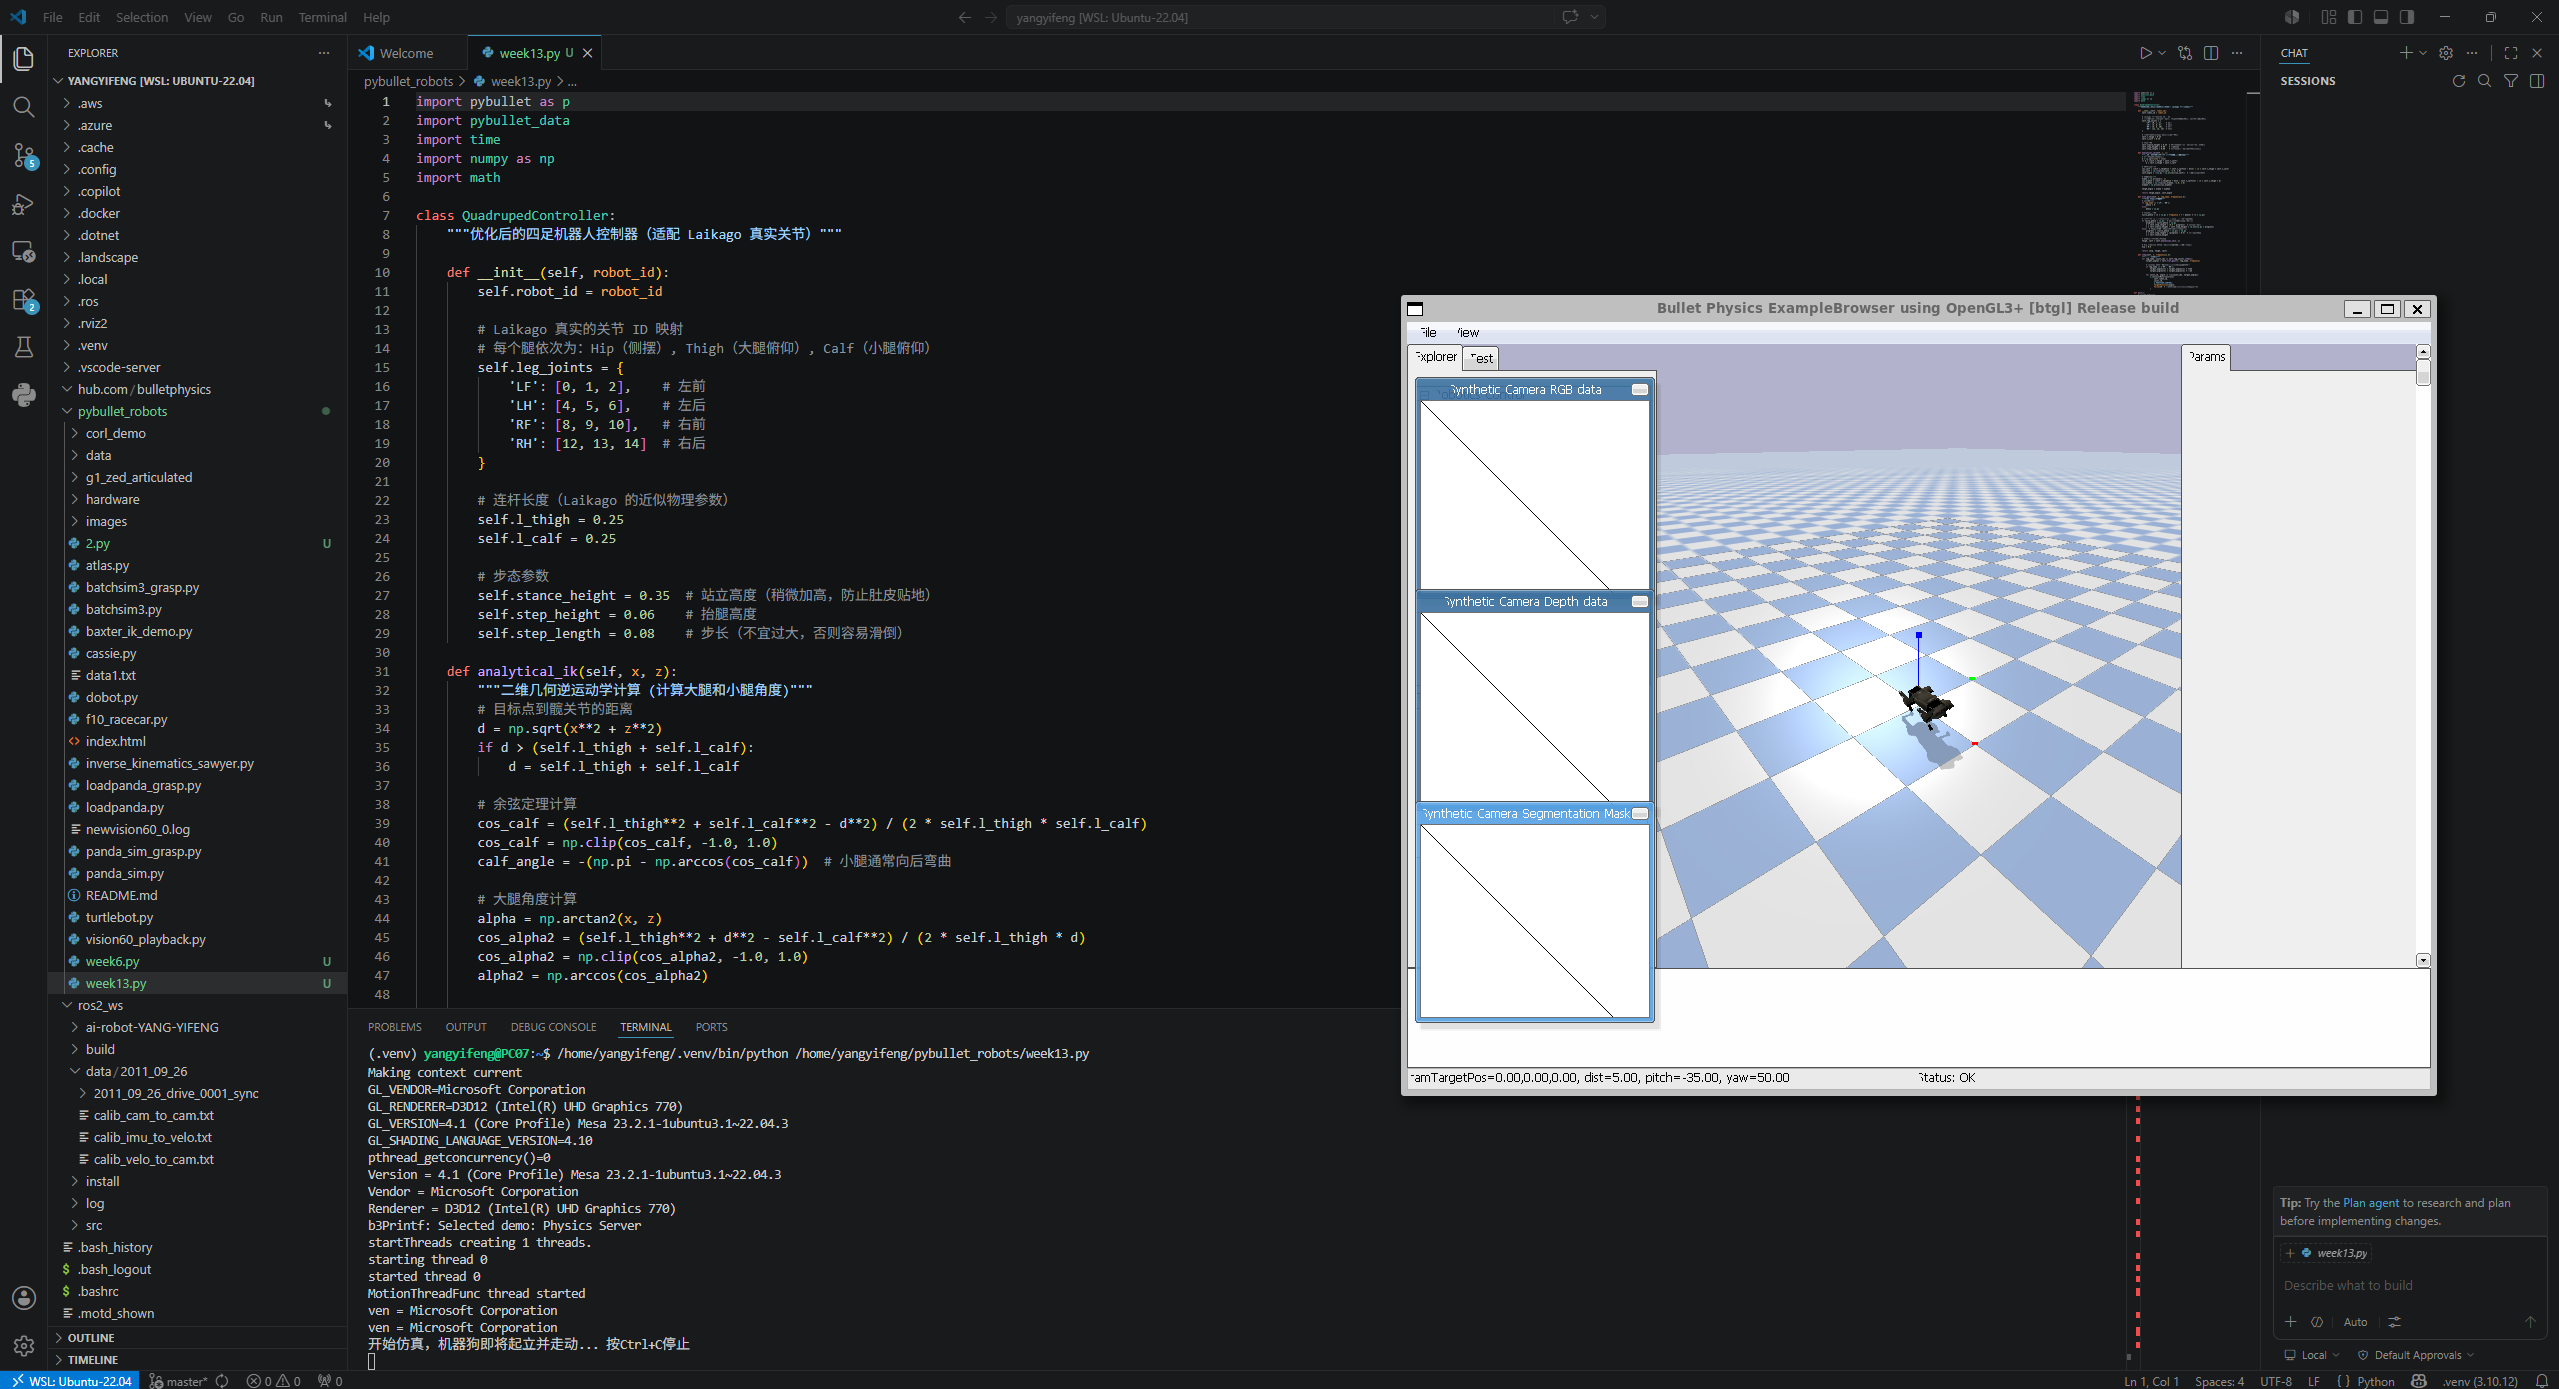Open Customize Layout icon in title bar

point(2329,17)
